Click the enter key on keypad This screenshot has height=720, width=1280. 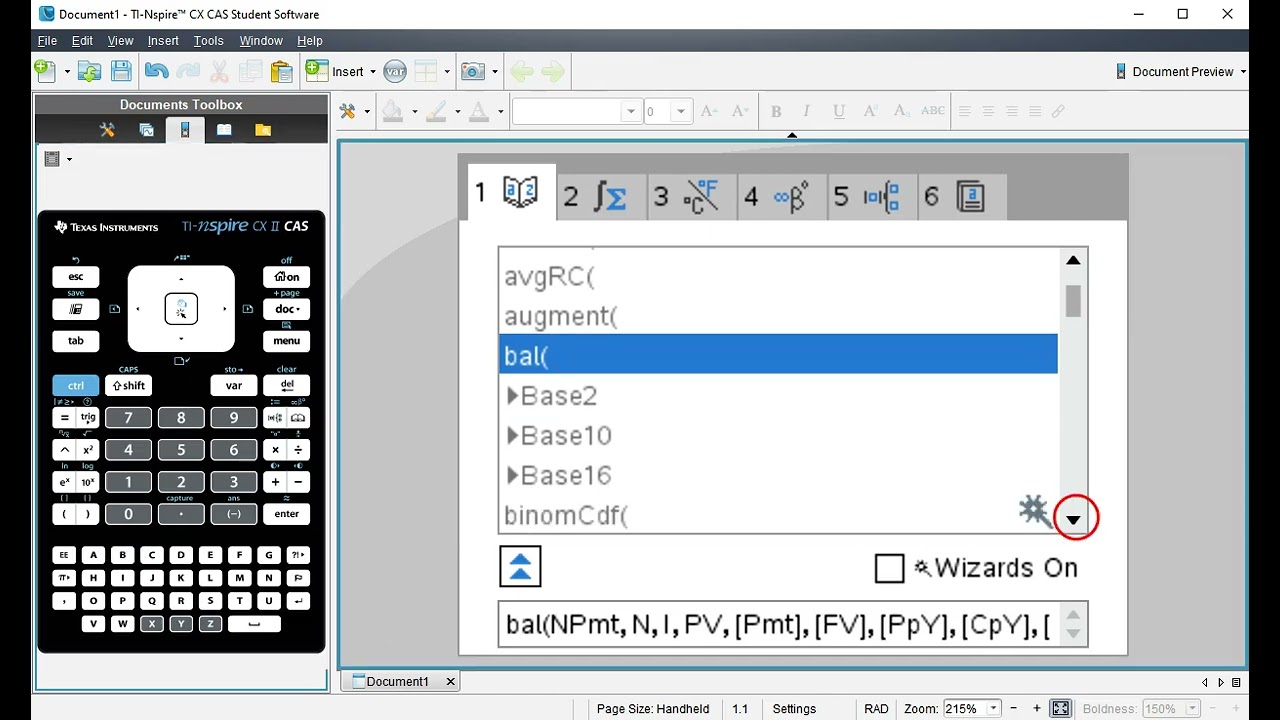point(287,514)
